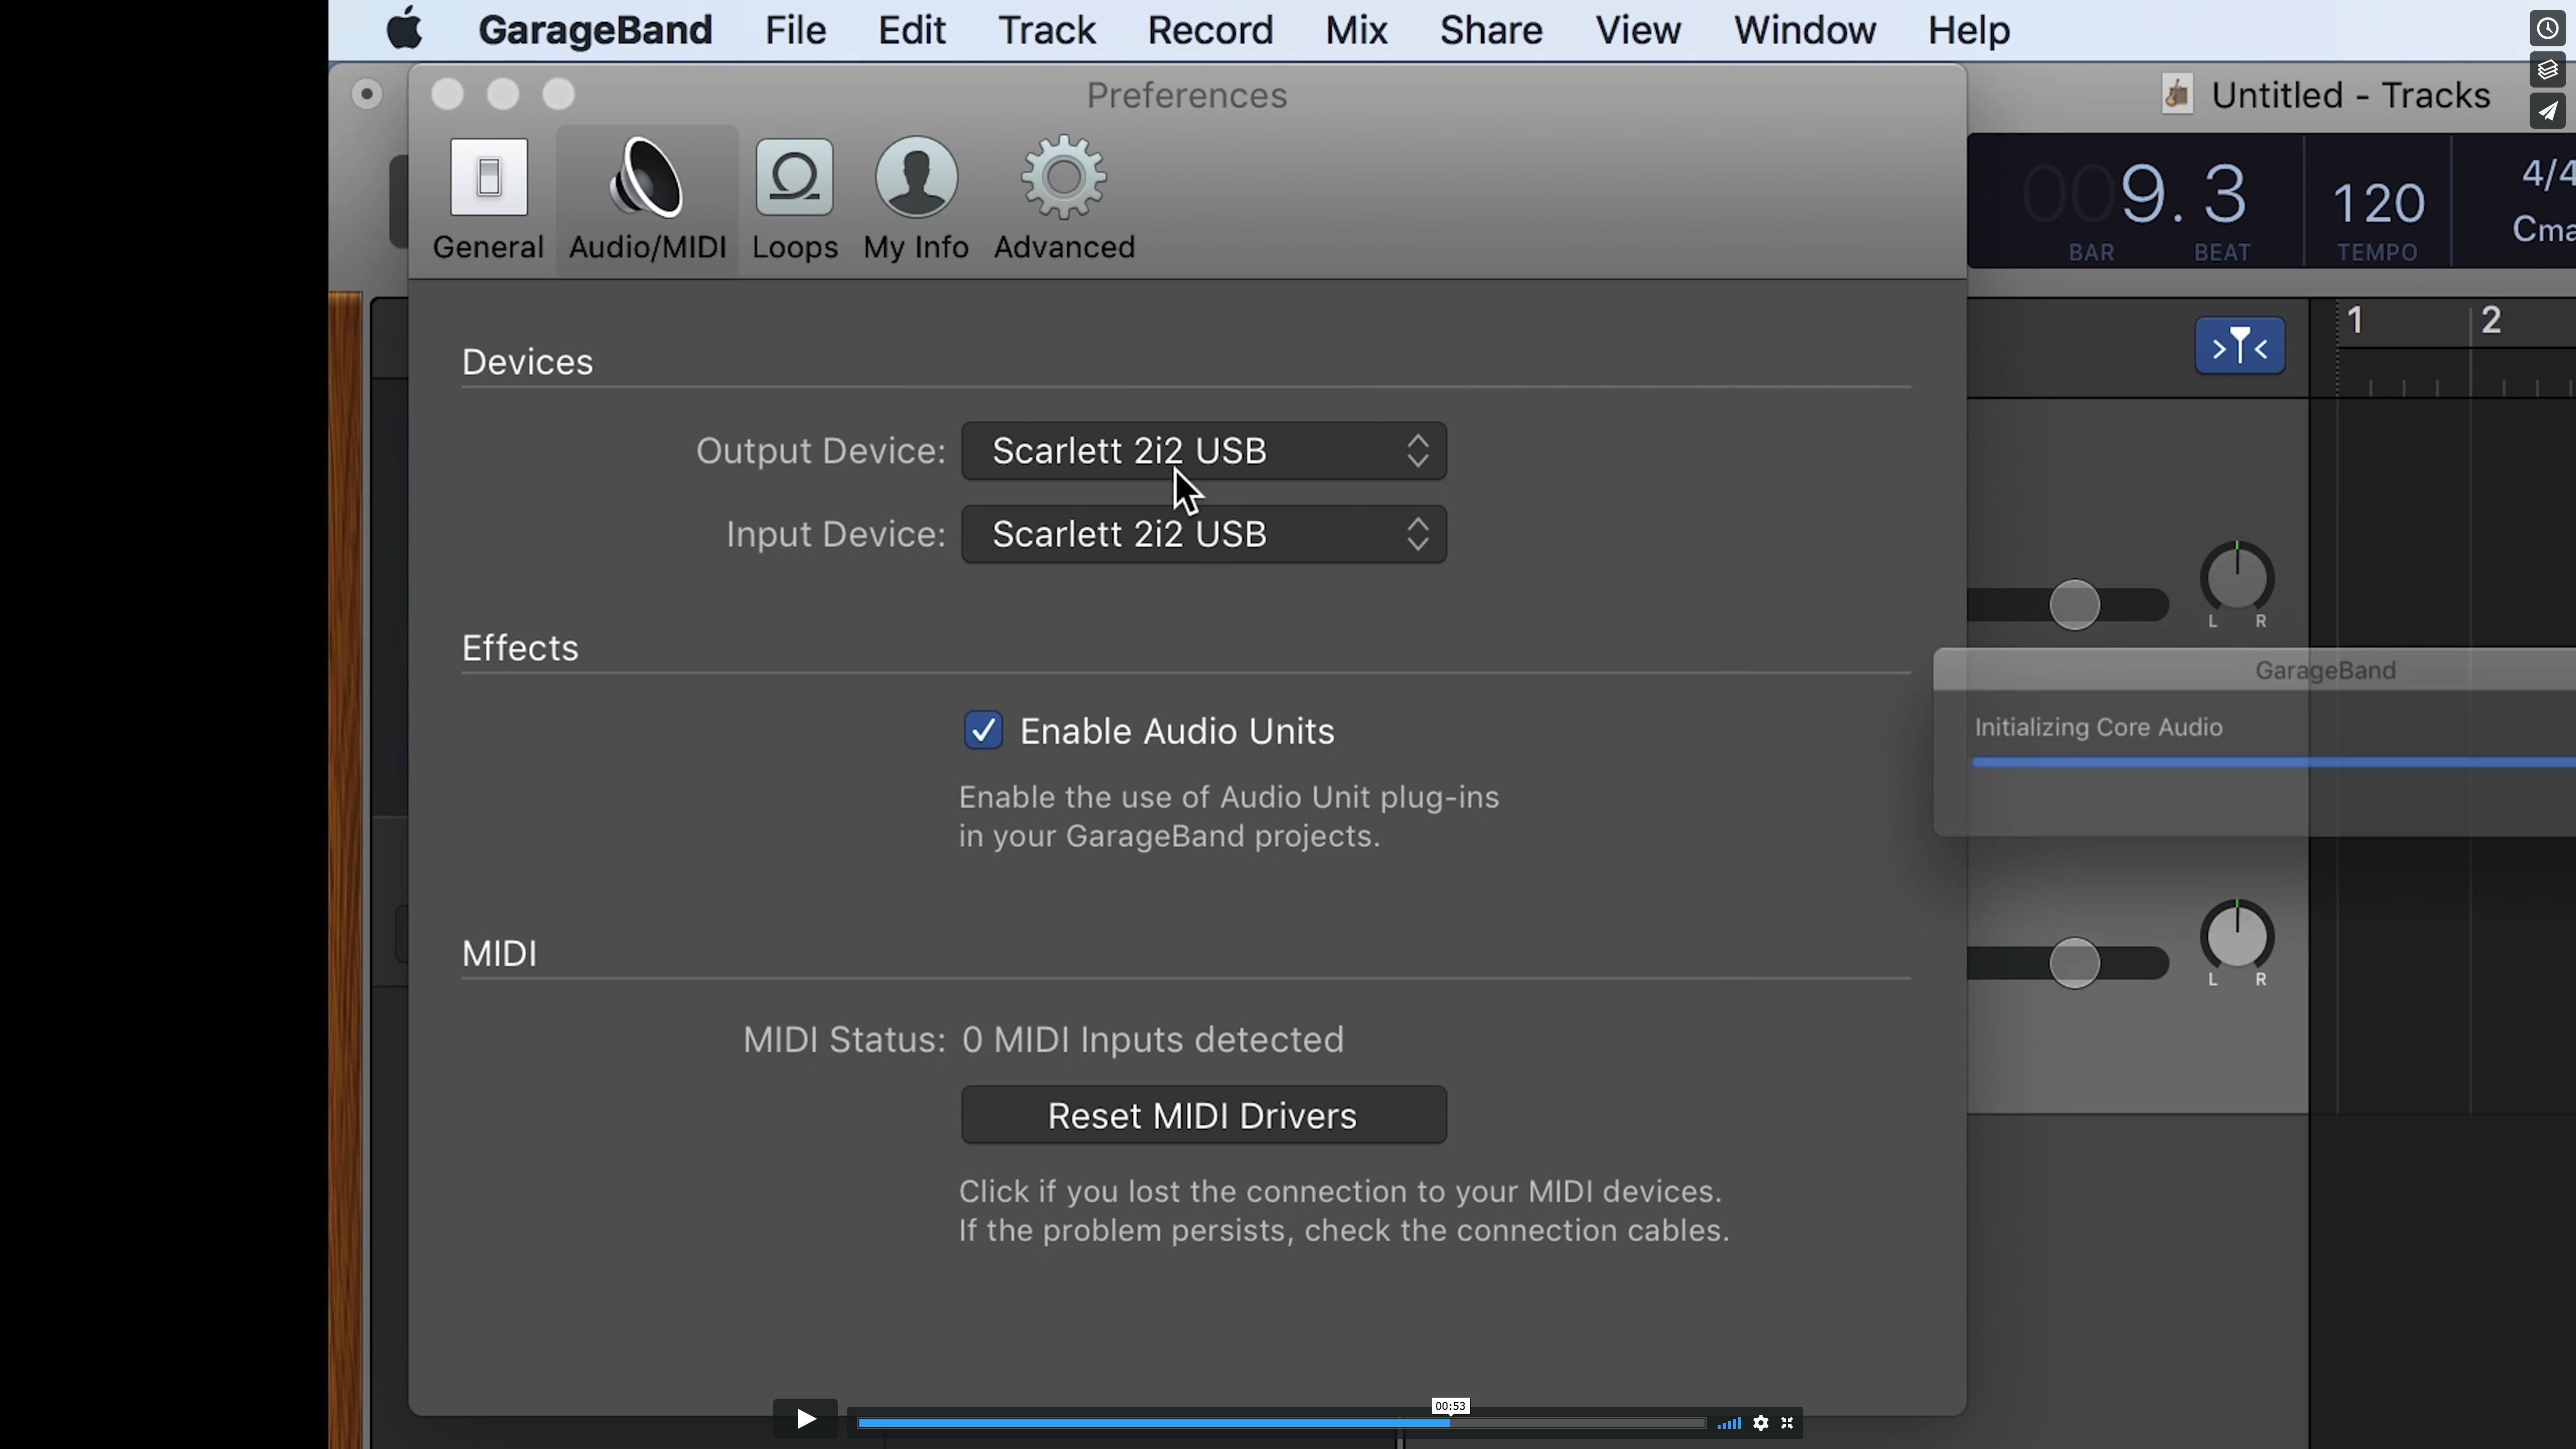
Task: Click the video progress bar
Action: click(1281, 1423)
